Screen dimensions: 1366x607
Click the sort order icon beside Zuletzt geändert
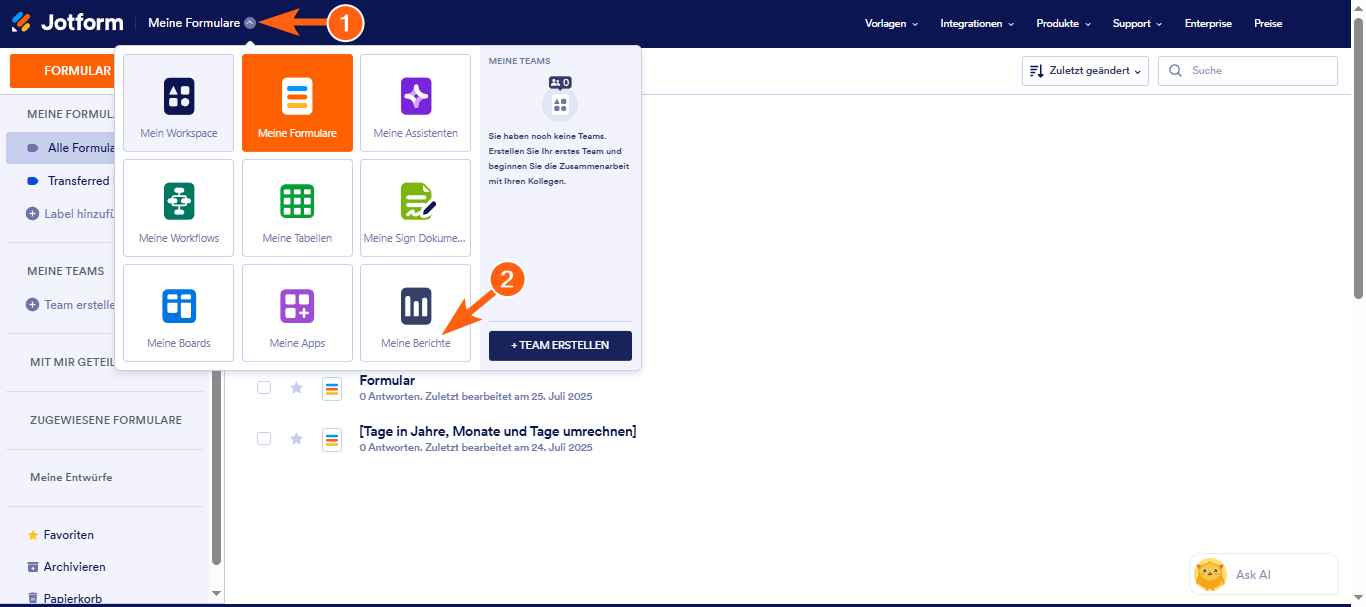tap(1036, 71)
